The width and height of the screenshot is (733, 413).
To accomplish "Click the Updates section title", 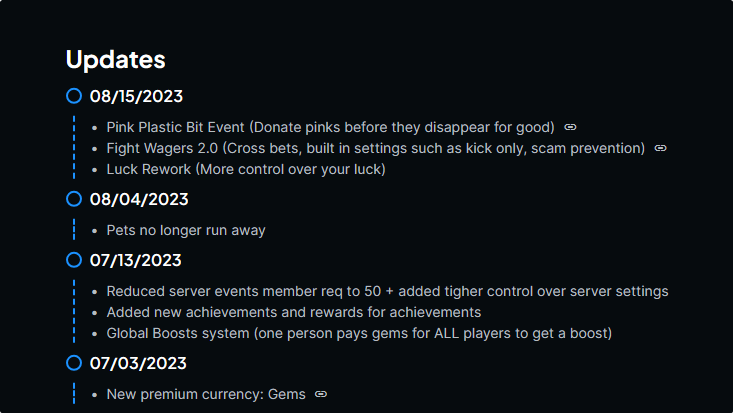I will (x=115, y=59).
